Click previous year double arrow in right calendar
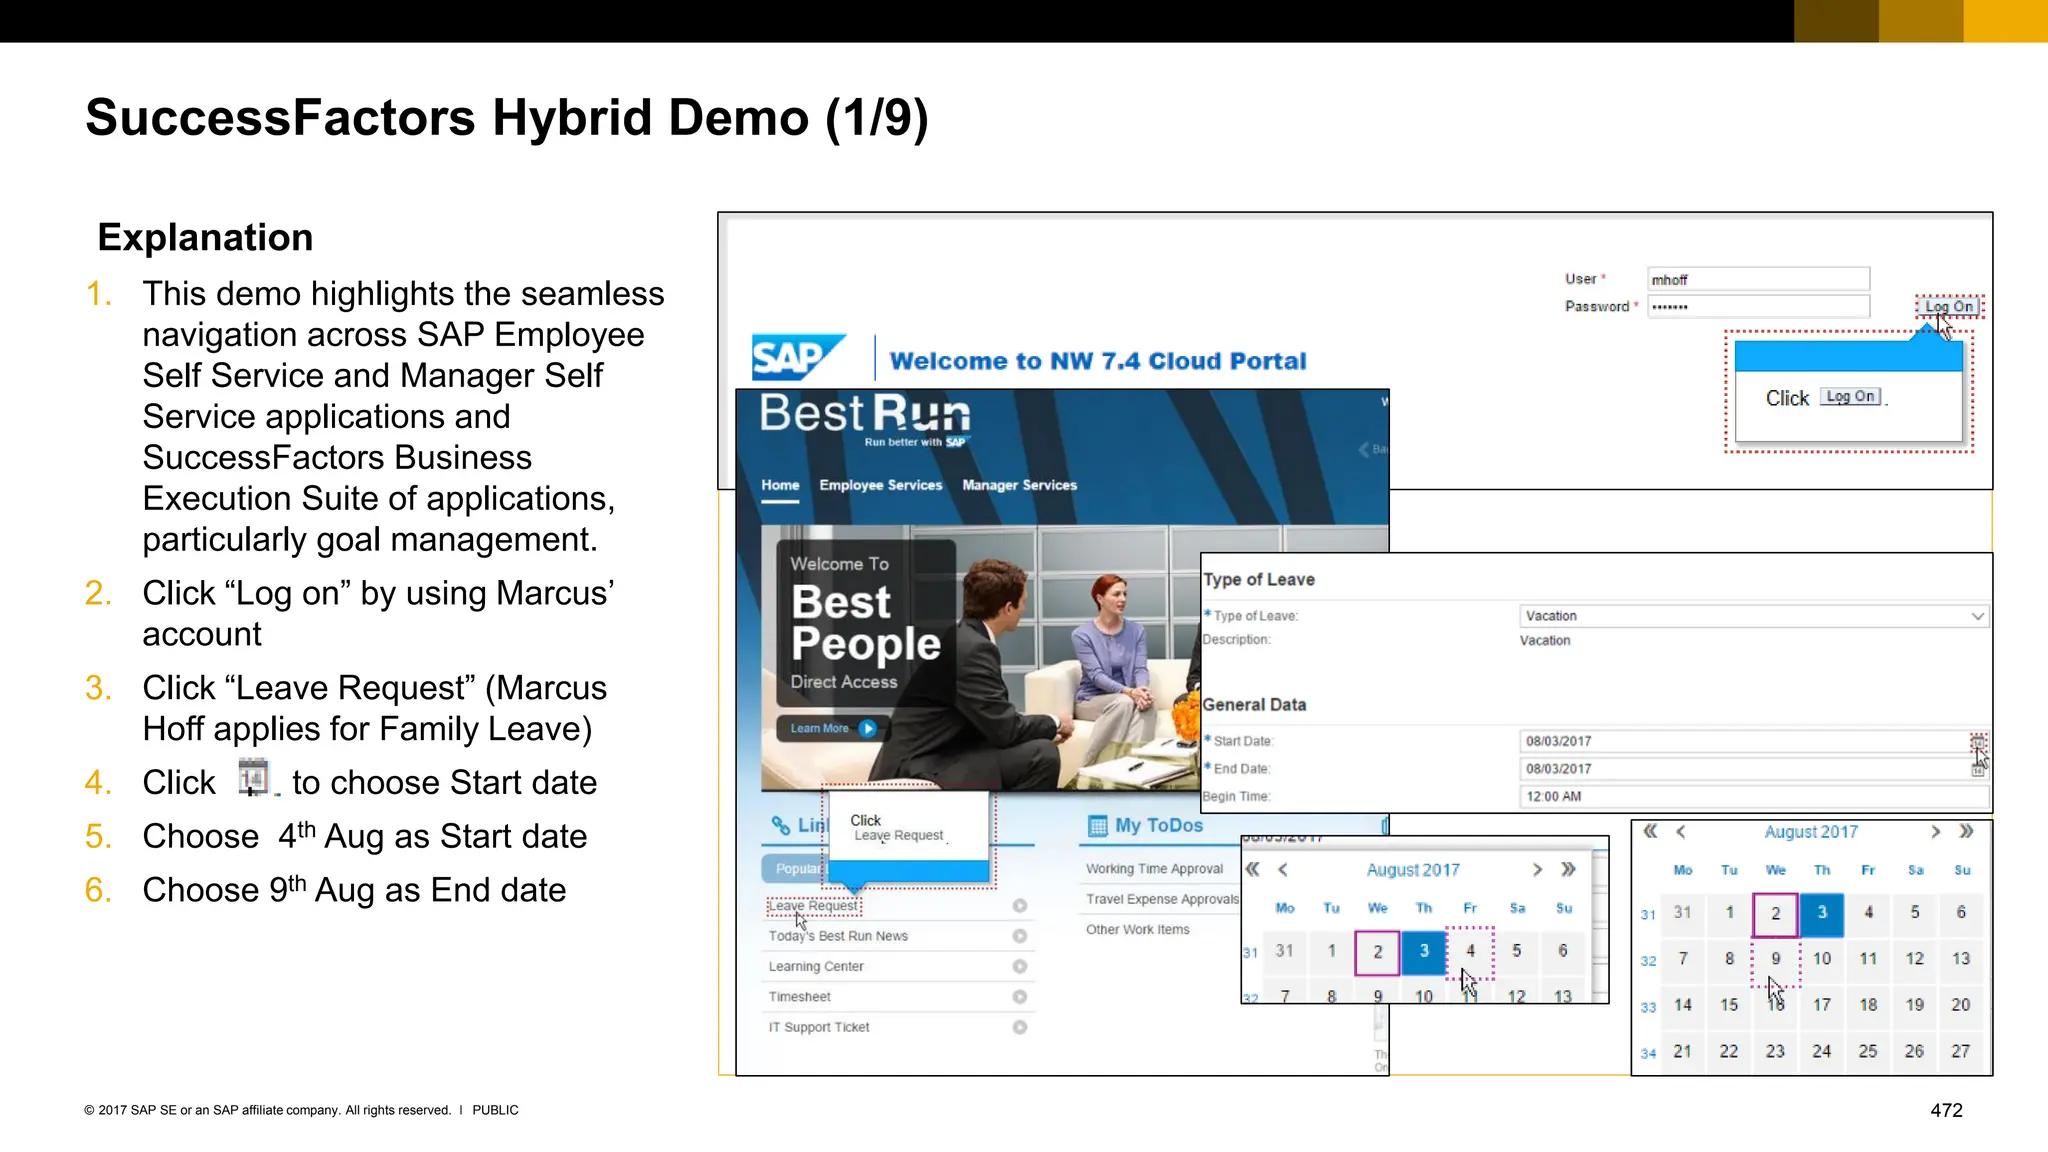This screenshot has width=2048, height=1152. click(1651, 831)
